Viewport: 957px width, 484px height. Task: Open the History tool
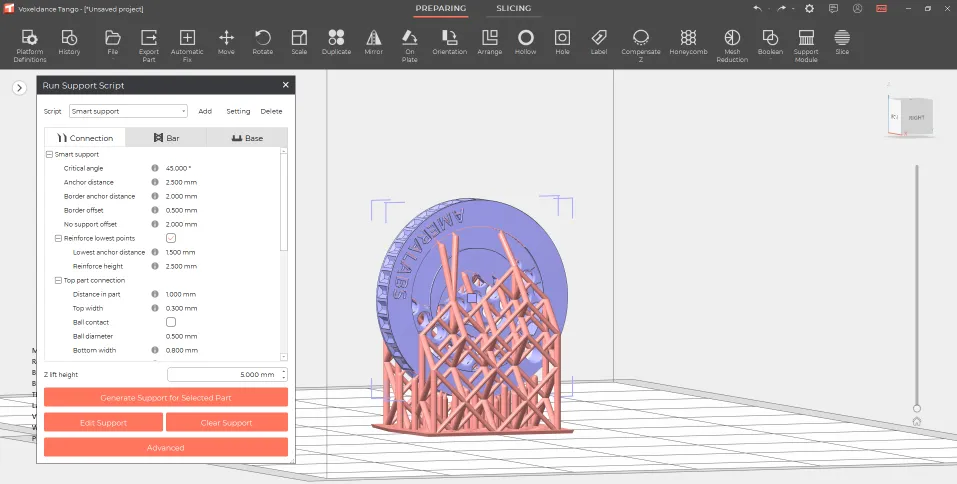click(69, 43)
